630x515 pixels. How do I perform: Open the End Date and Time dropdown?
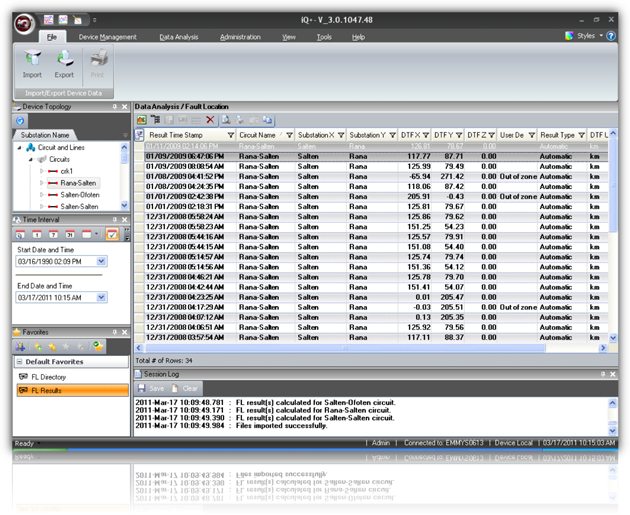[102, 298]
